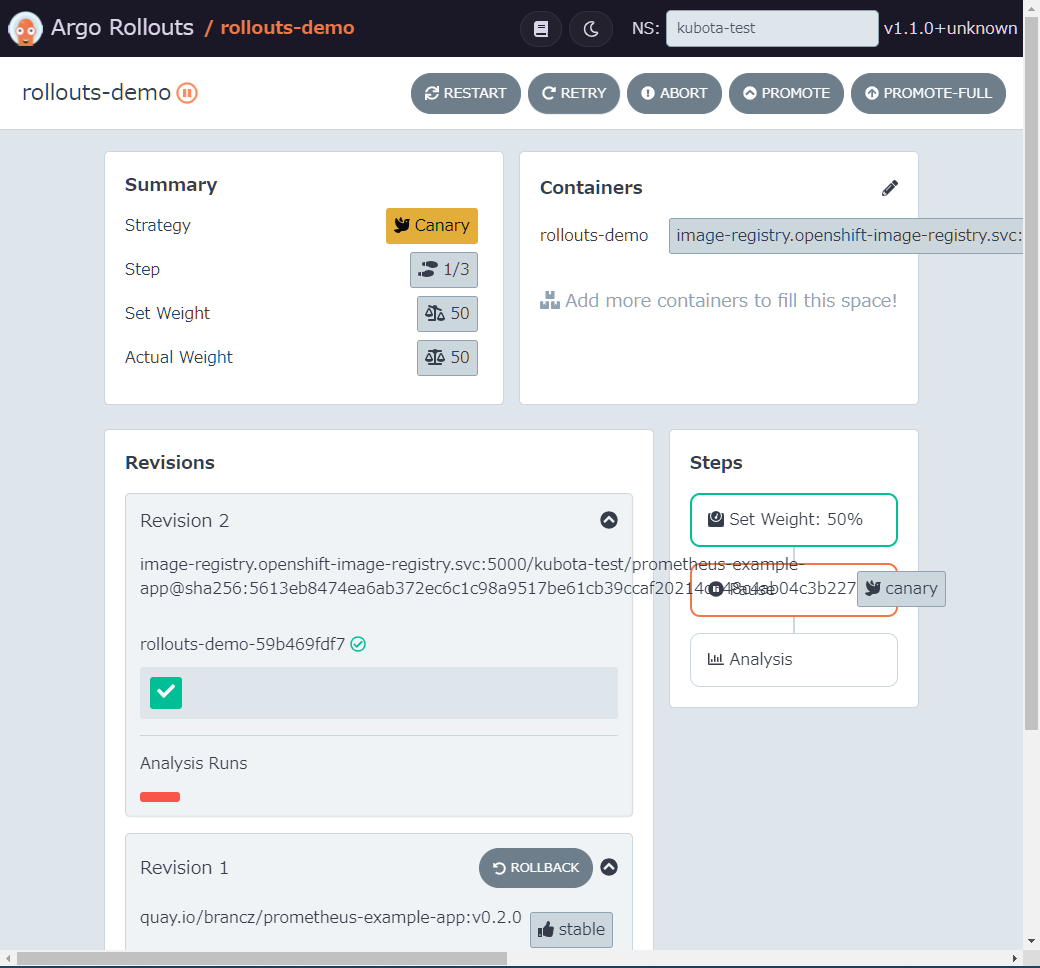The width and height of the screenshot is (1040, 968).
Task: Click the RETRY button
Action: 574,94
